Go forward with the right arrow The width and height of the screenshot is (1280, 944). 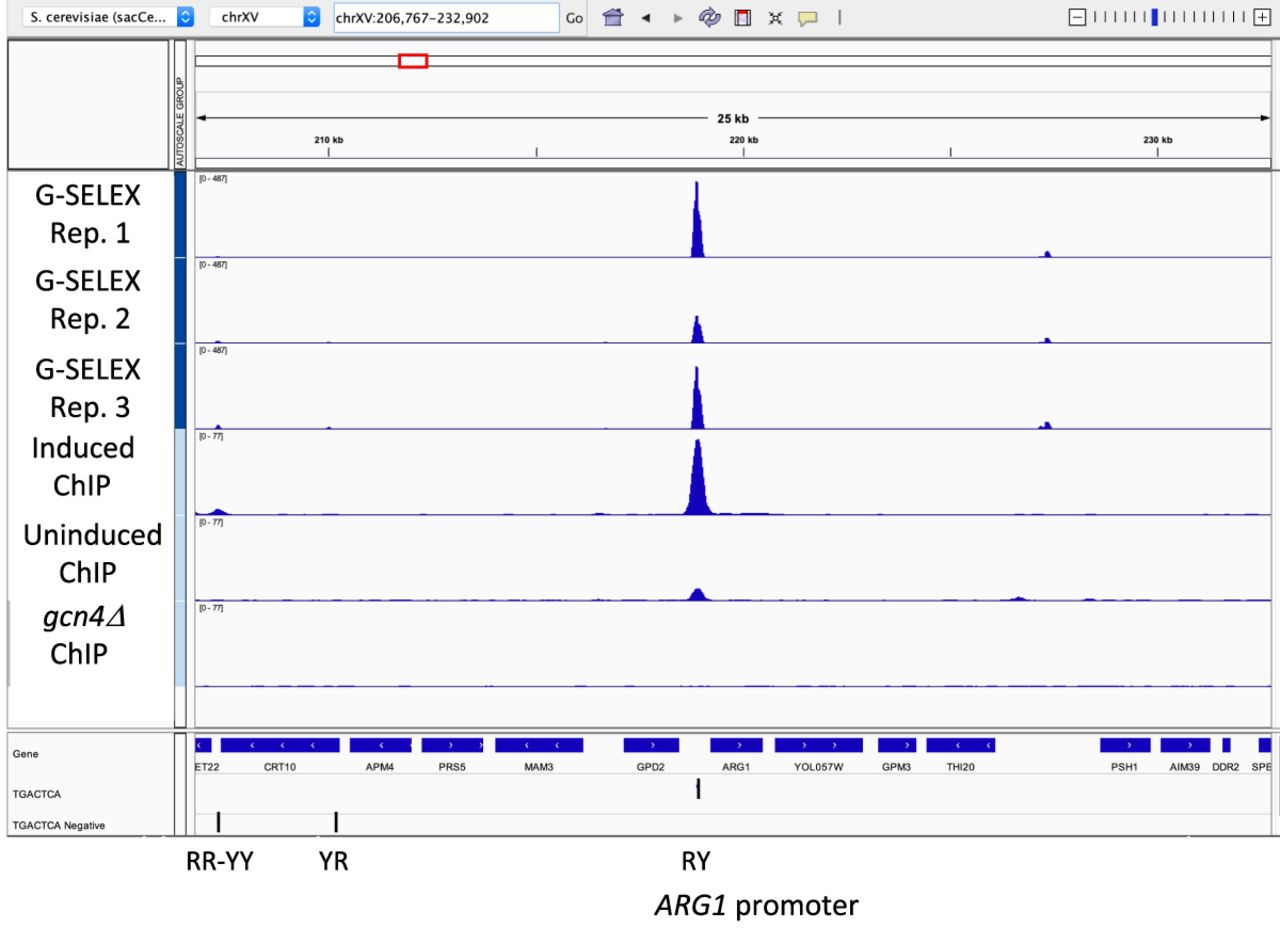[x=680, y=18]
